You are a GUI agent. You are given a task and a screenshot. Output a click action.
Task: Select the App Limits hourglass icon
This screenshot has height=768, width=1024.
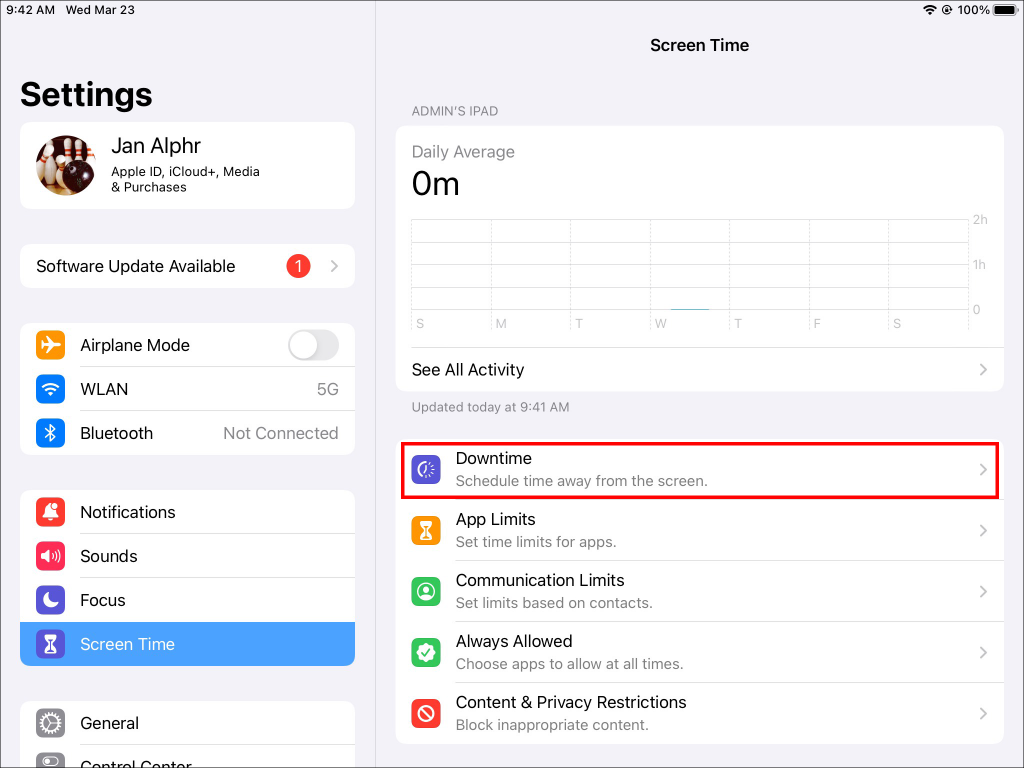(x=426, y=530)
